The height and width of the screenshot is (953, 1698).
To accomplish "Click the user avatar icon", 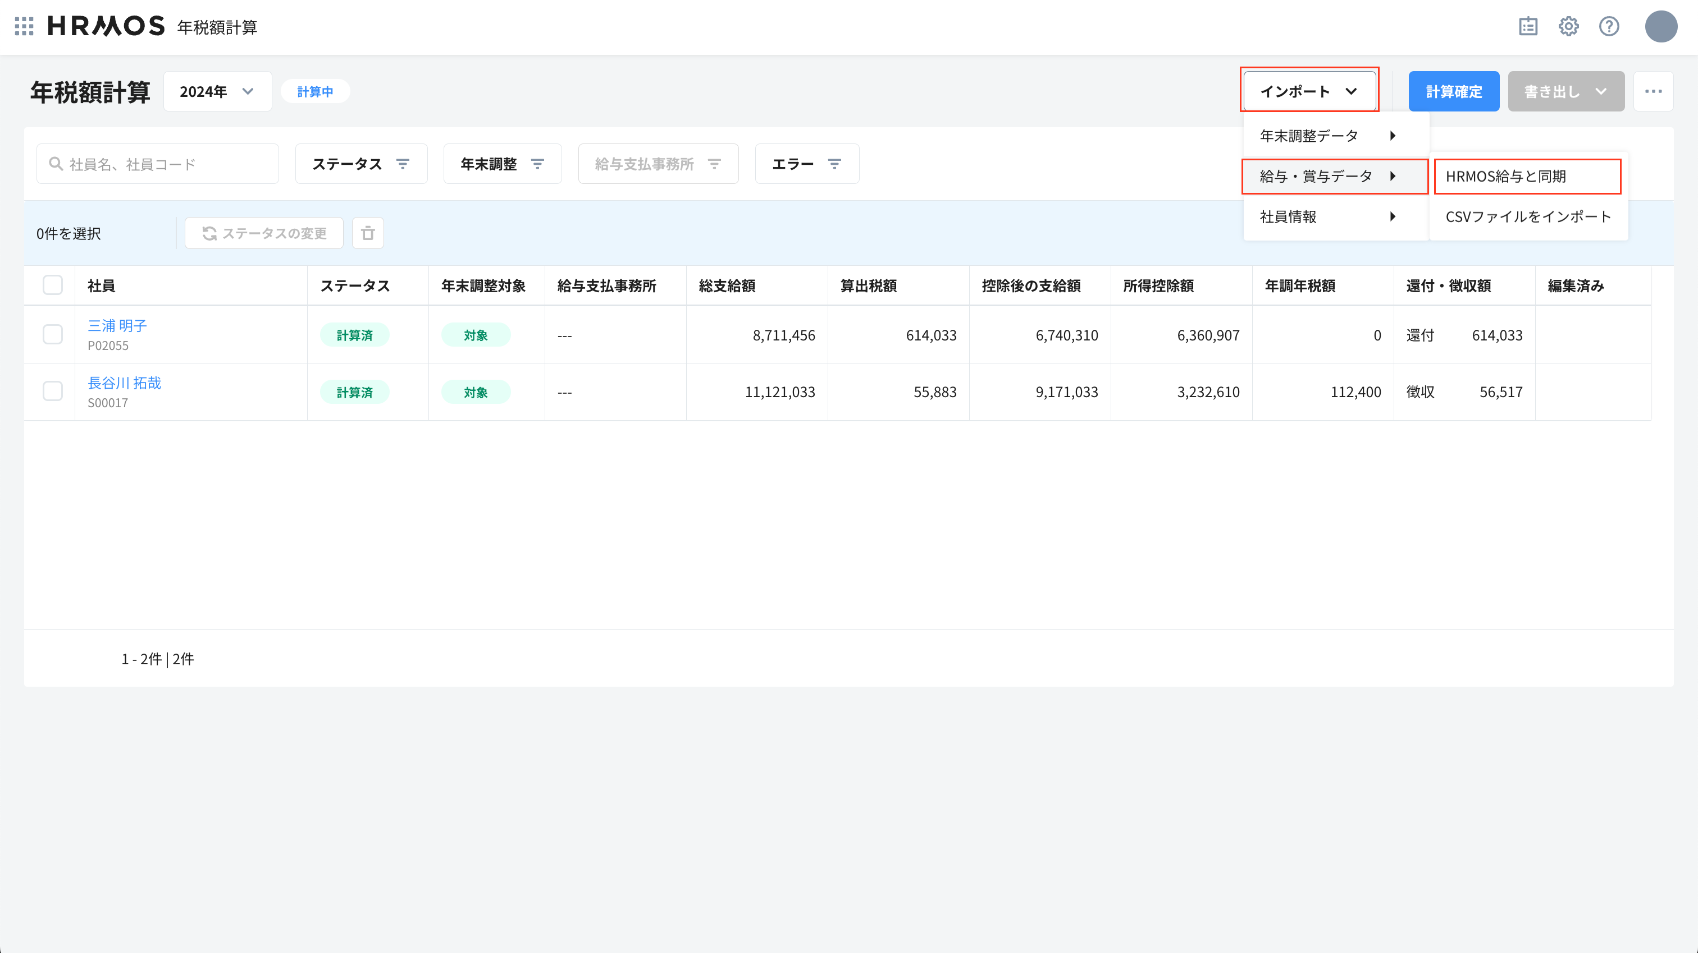I will pos(1661,27).
